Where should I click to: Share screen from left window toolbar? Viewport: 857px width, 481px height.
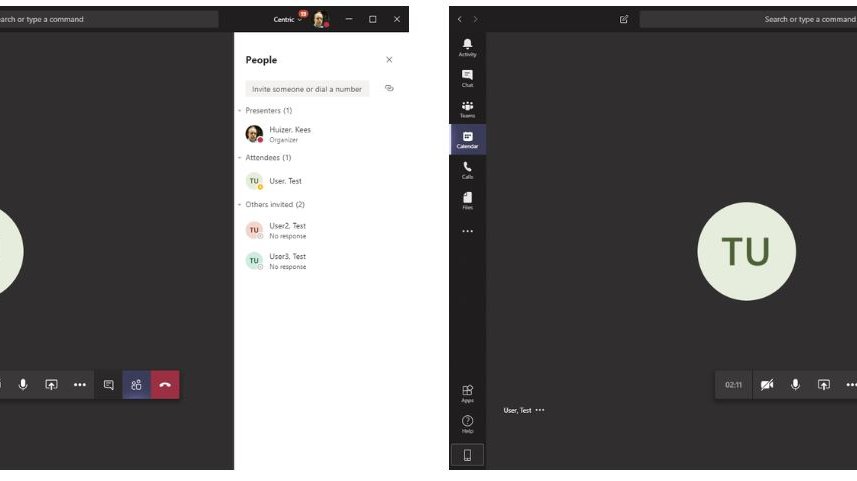51,385
